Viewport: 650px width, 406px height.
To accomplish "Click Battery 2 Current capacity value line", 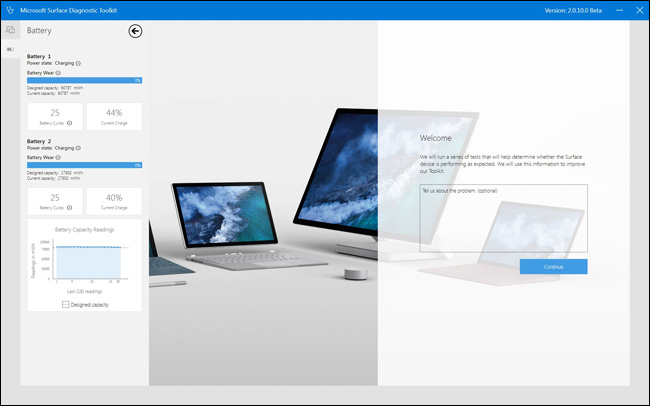I will point(53,178).
